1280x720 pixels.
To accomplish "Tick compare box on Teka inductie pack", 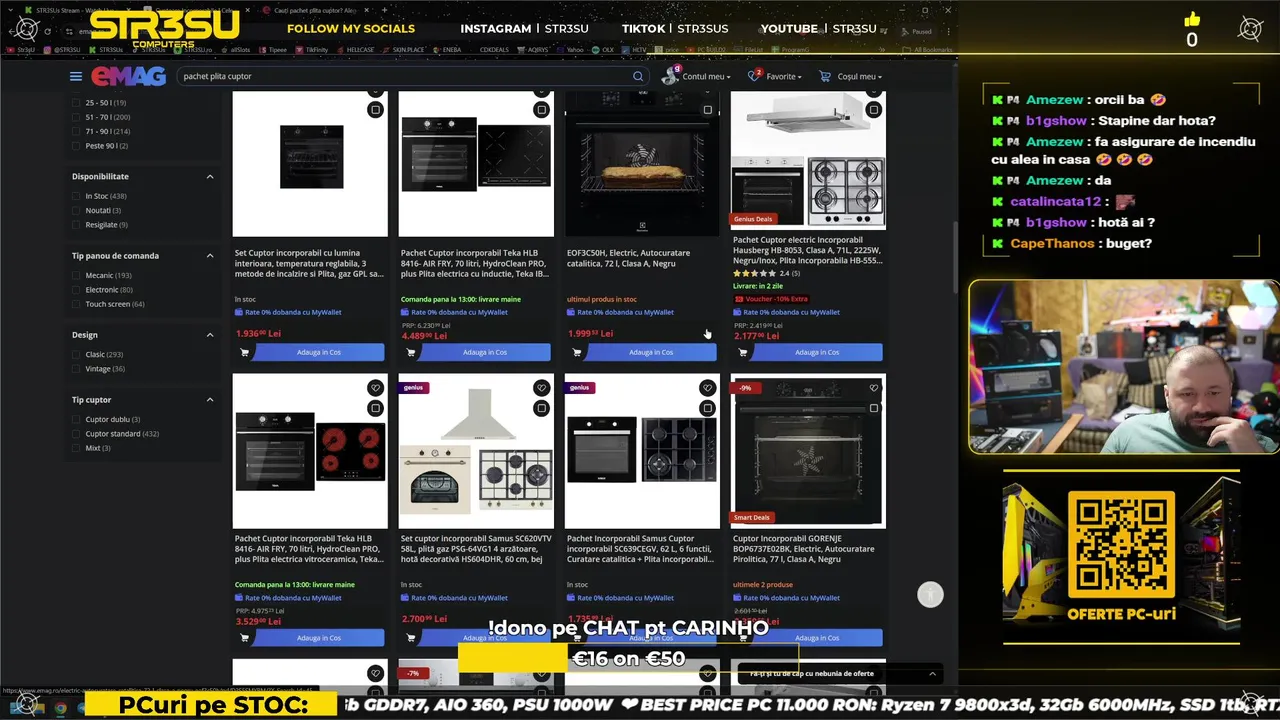I will pyautogui.click(x=541, y=110).
